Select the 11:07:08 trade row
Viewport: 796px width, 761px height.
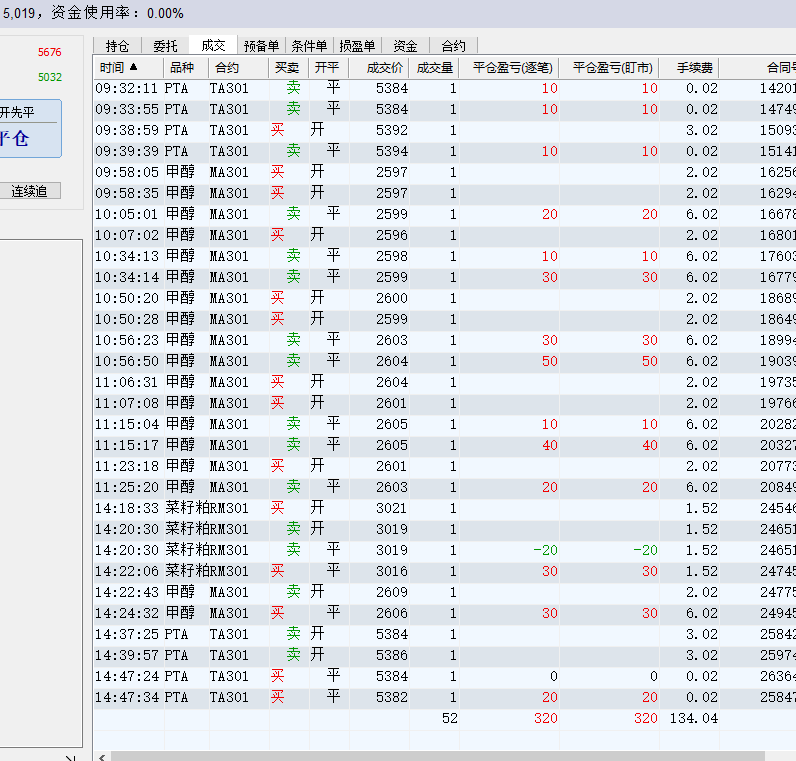tap(445, 403)
